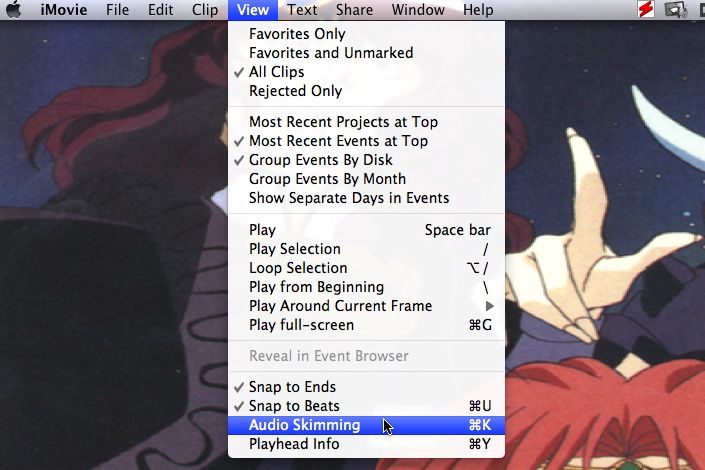Choose Play full-screen
The image size is (705, 470).
click(x=366, y=325)
